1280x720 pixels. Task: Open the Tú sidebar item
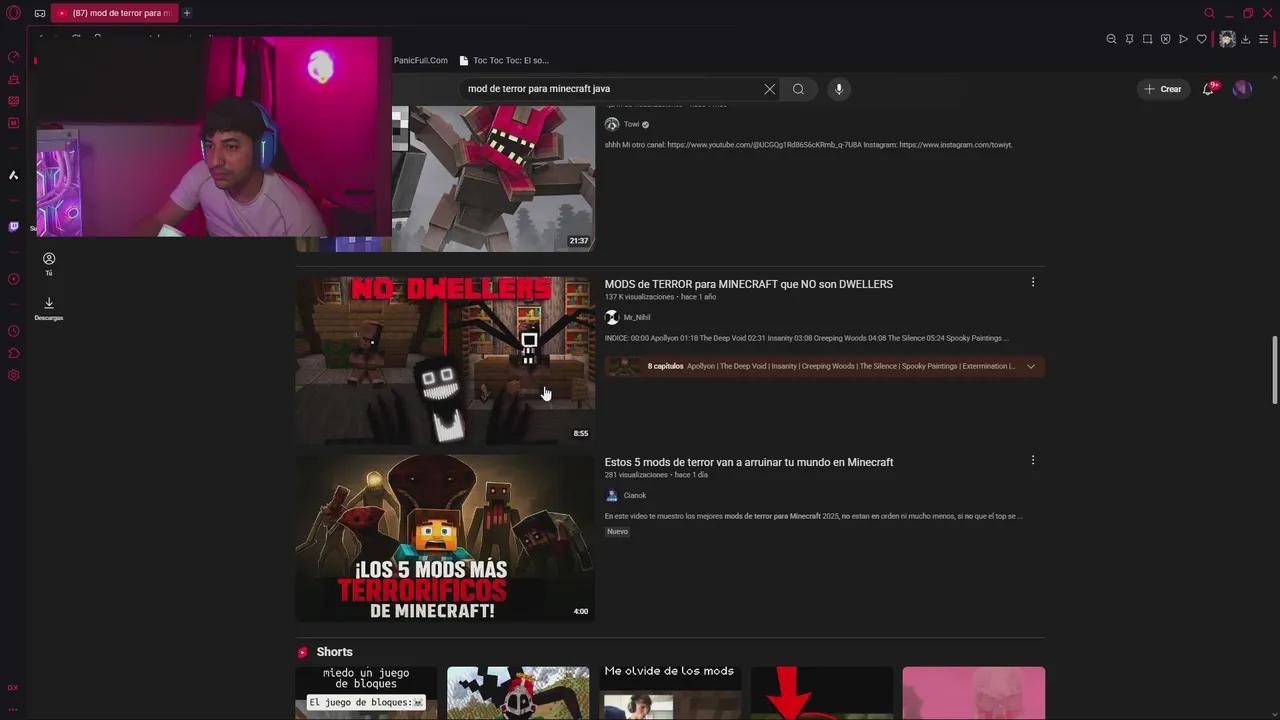click(x=49, y=264)
